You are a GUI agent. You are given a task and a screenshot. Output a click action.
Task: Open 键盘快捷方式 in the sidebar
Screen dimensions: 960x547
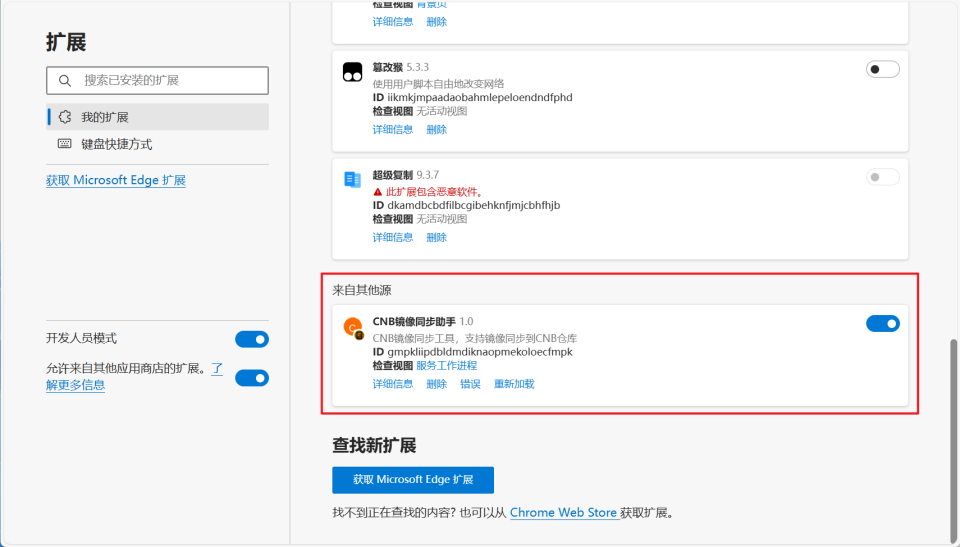[157, 144]
